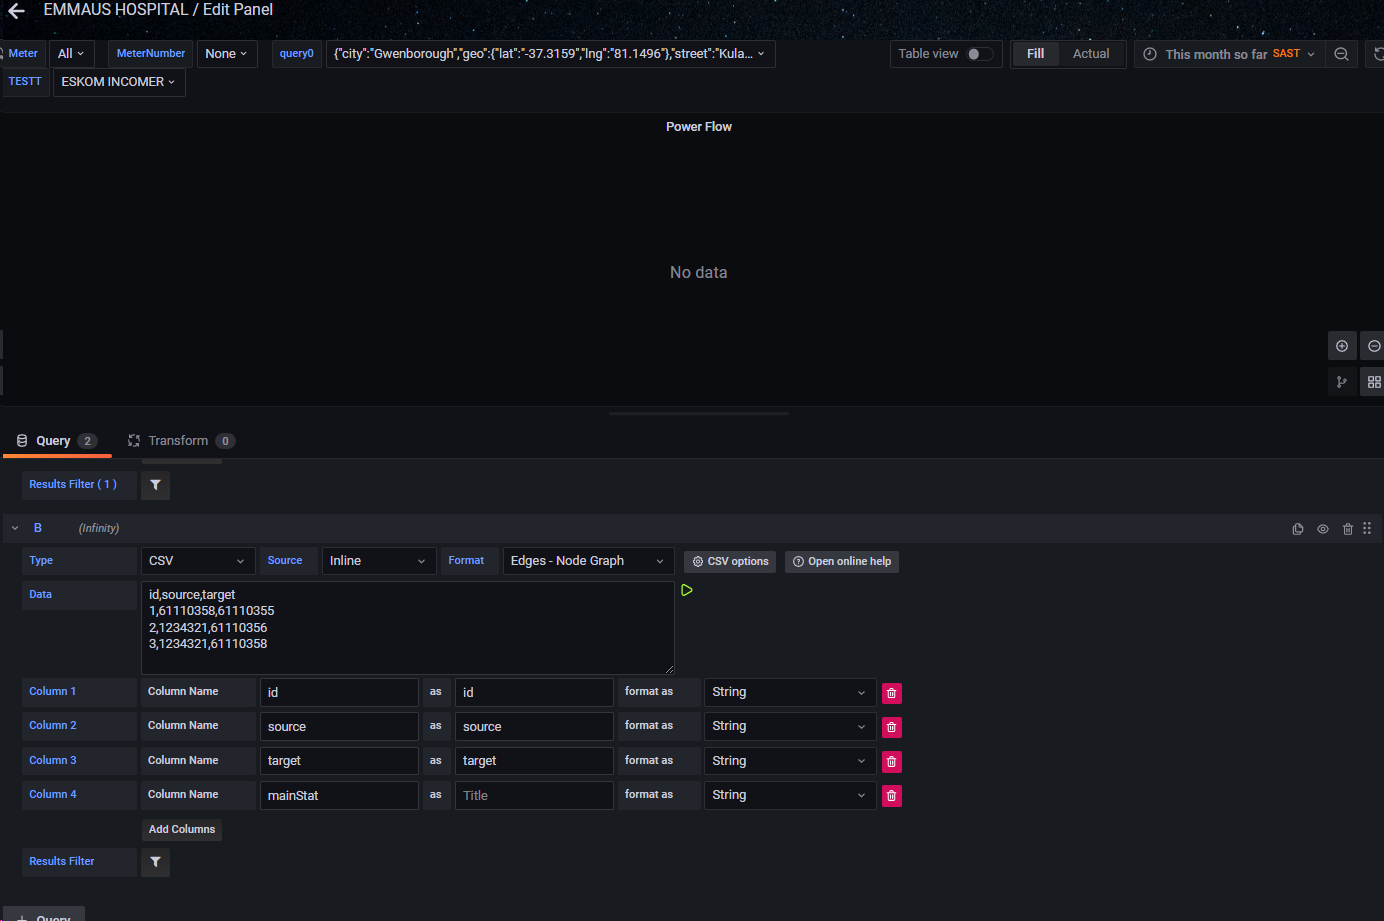Remove Column 2 source

click(892, 727)
